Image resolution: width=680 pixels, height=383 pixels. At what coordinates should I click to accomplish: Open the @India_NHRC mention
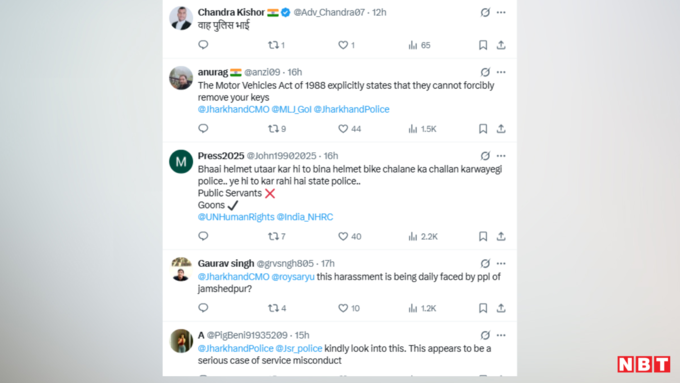pyautogui.click(x=305, y=217)
